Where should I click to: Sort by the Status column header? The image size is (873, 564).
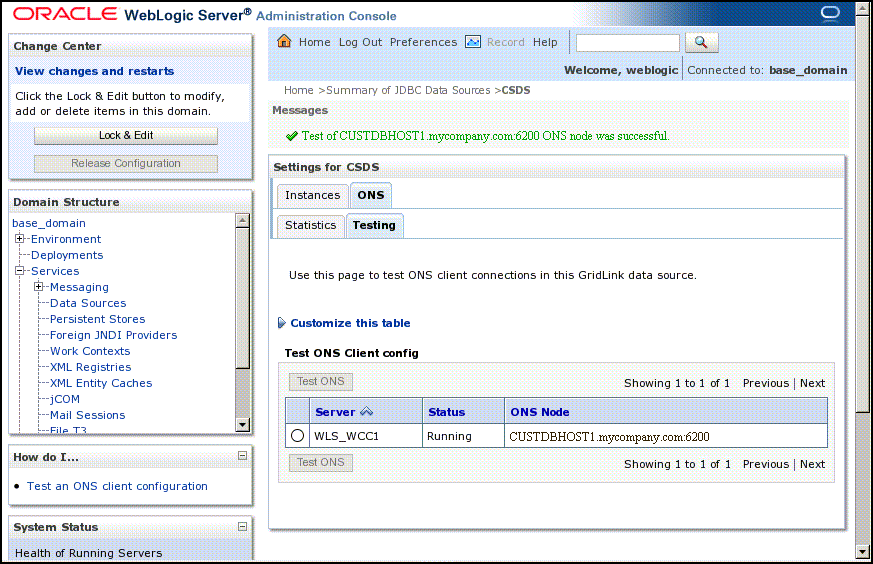pyautogui.click(x=447, y=412)
